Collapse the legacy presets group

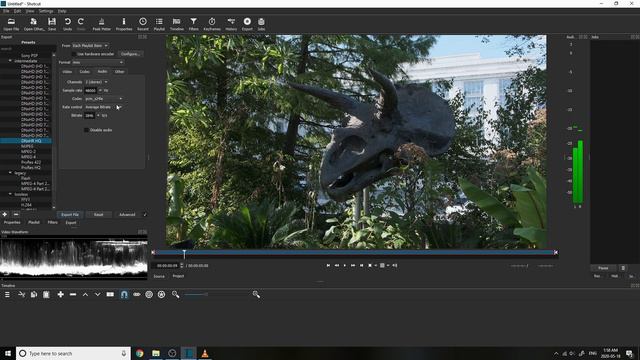click(10, 173)
